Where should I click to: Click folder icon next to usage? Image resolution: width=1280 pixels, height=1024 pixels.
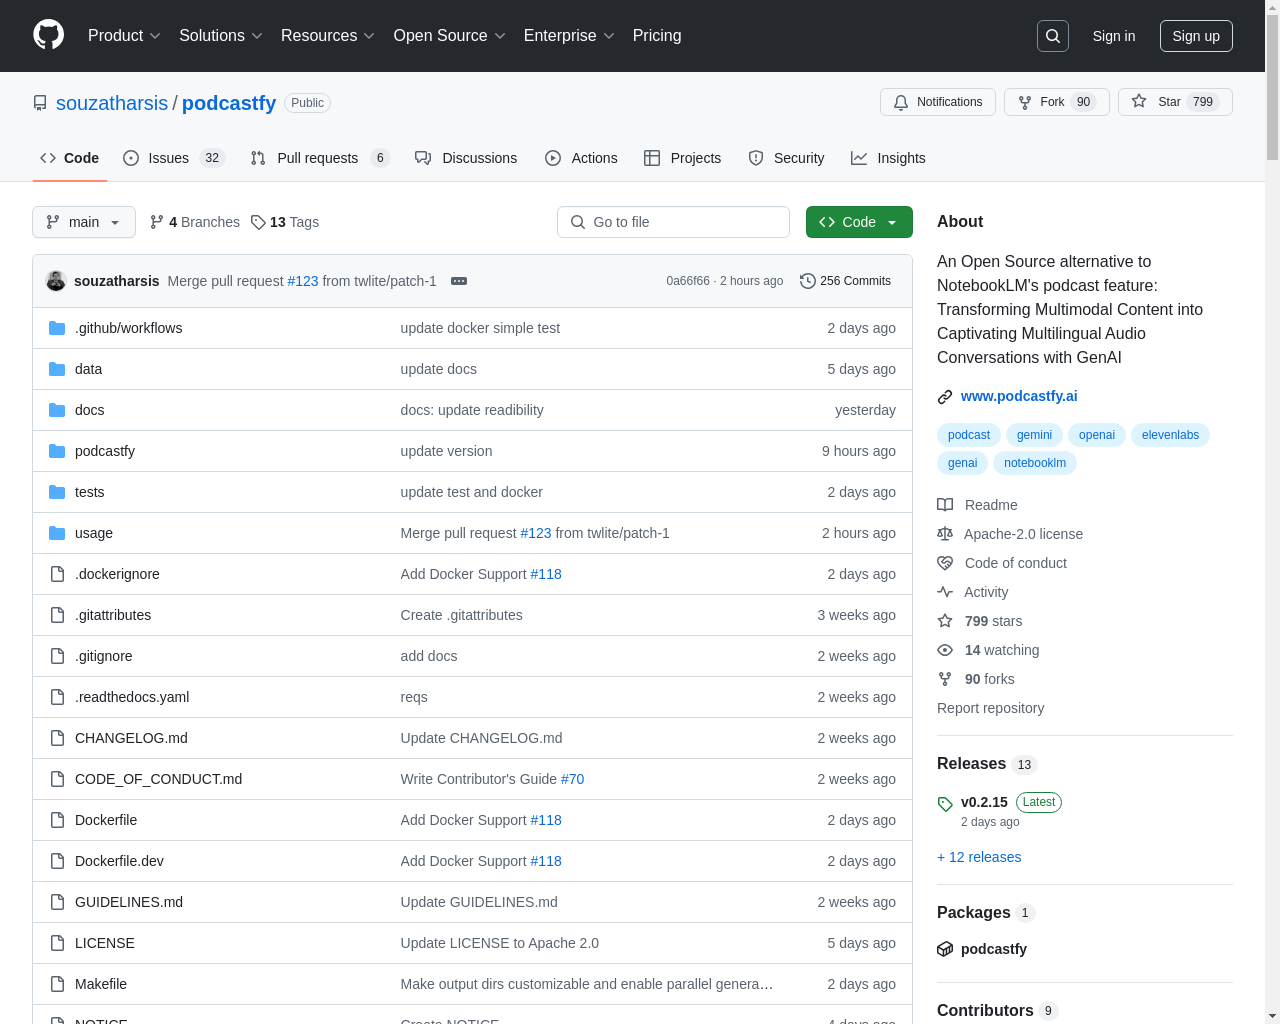(57, 533)
